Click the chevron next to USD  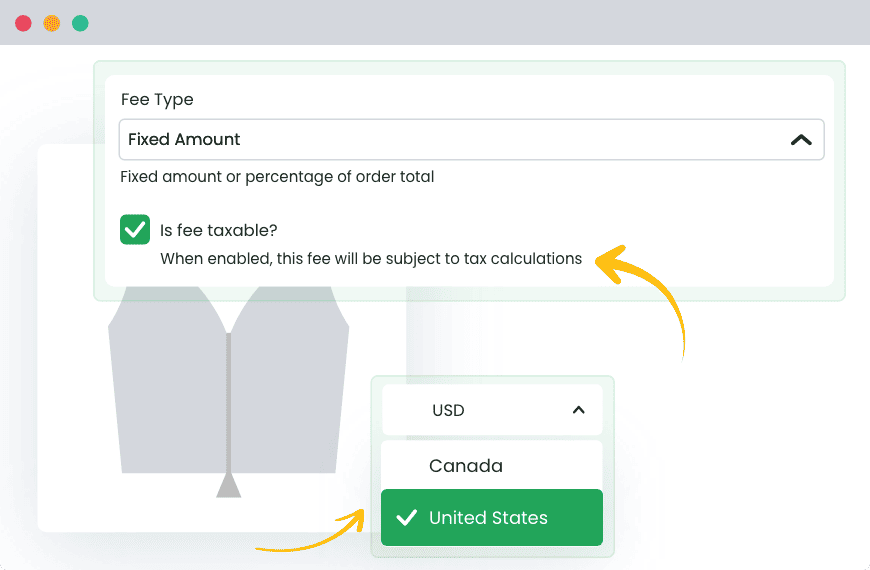point(578,410)
